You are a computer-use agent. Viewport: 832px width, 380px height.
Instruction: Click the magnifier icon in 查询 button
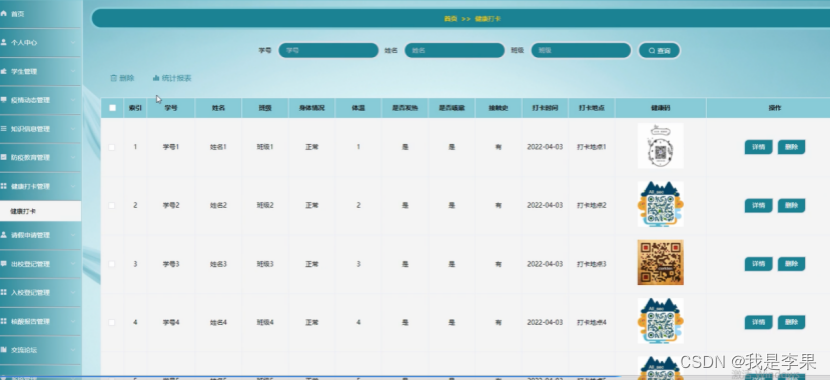point(652,51)
